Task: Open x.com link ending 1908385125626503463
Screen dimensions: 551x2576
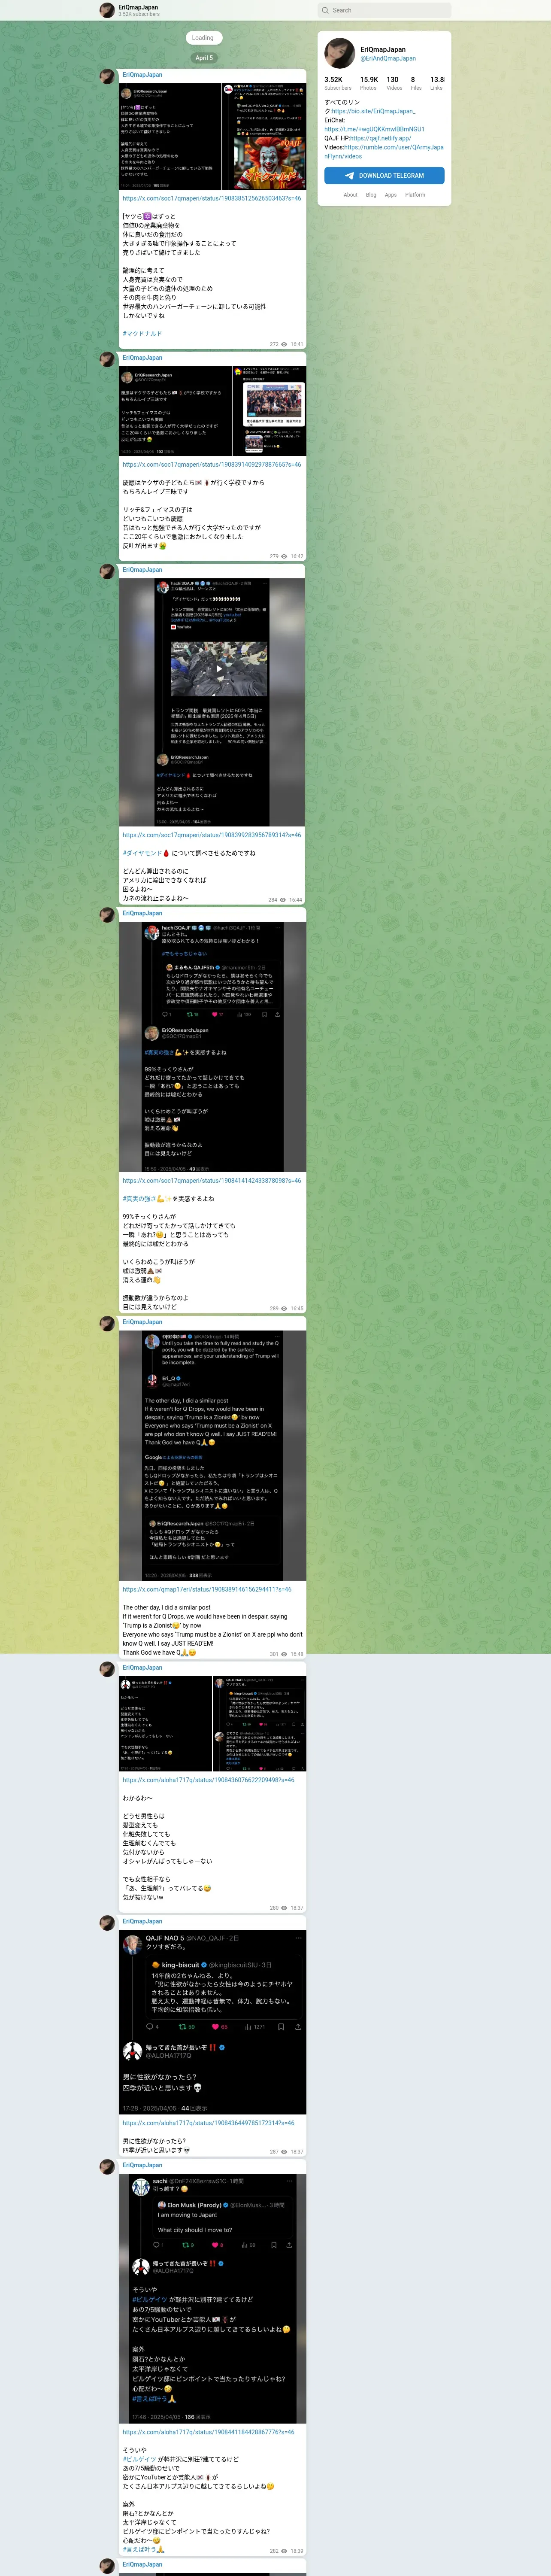Action: coord(212,198)
